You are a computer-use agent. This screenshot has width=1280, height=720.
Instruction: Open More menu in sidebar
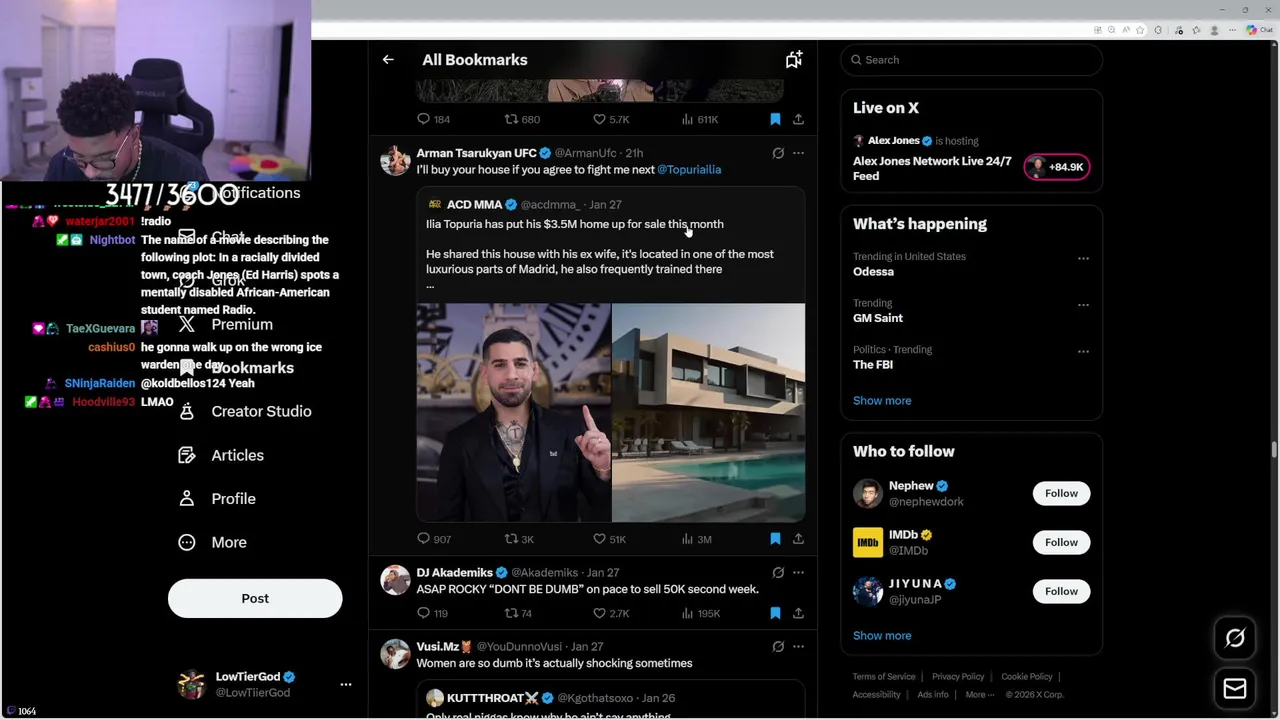click(212, 542)
